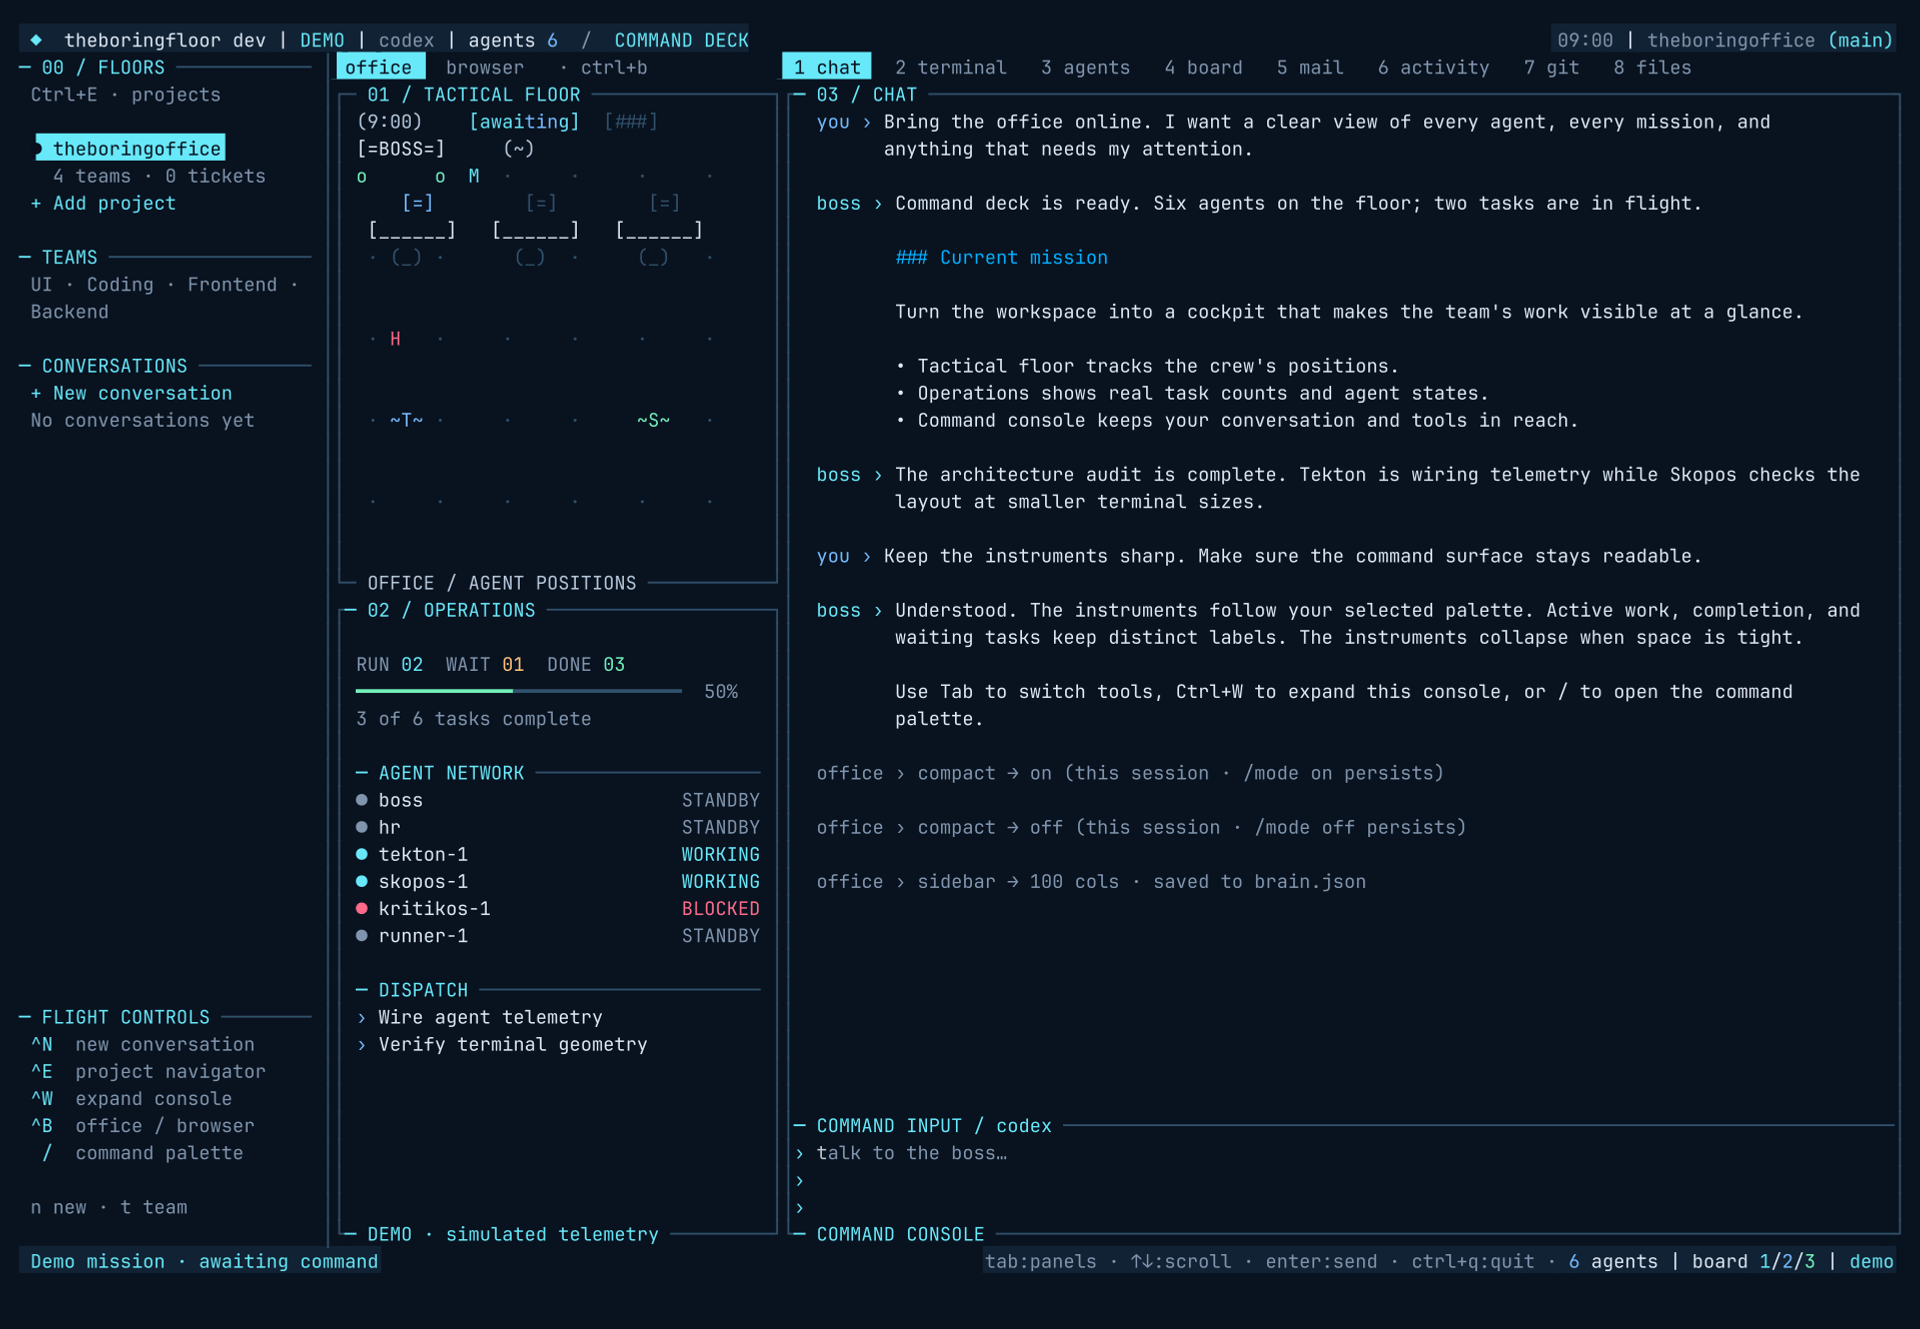Viewport: 1920px width, 1329px height.
Task: Select the 1 chat tab
Action: click(x=827, y=67)
